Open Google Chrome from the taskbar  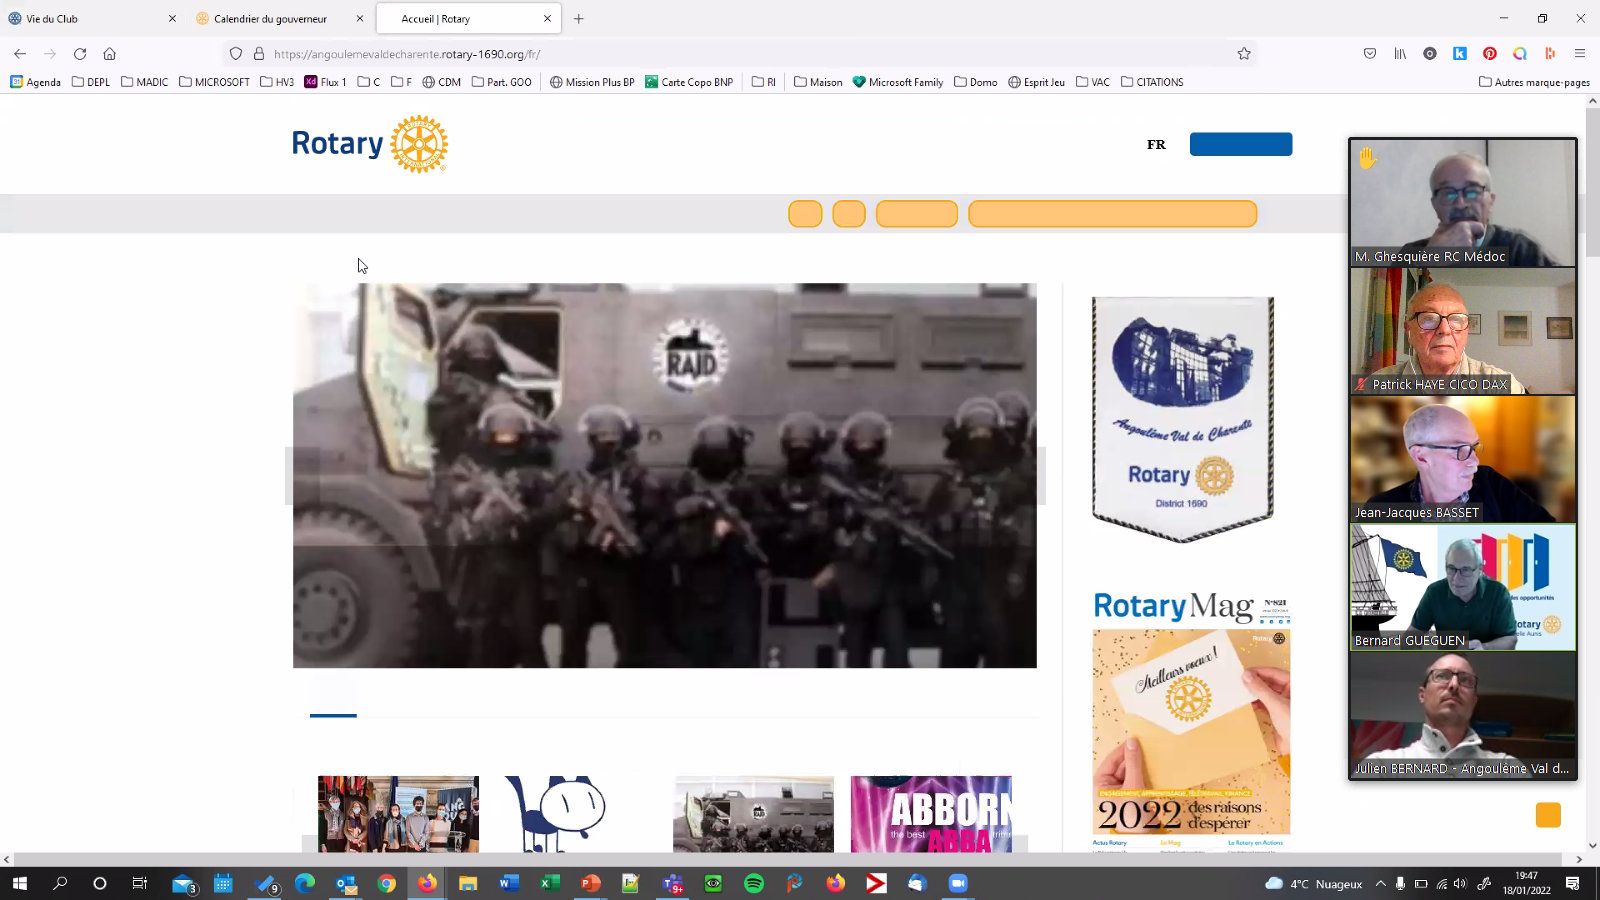pos(386,883)
